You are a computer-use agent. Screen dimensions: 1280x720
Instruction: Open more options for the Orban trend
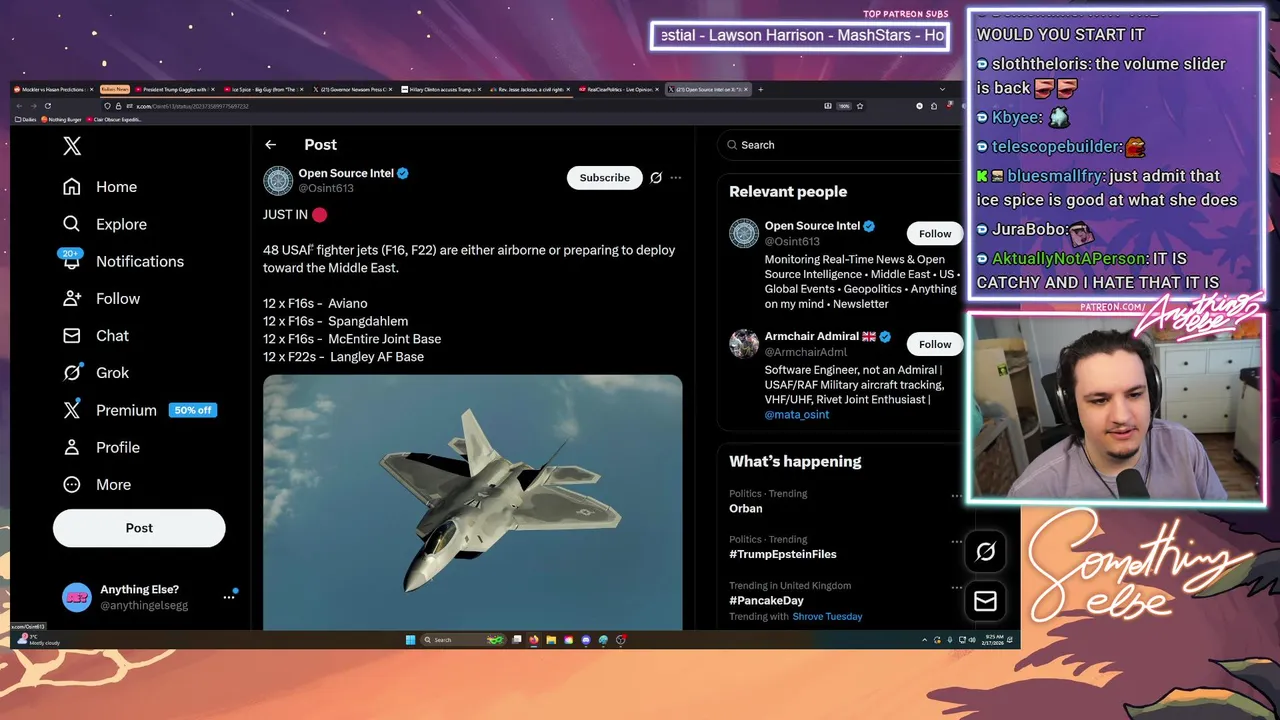[x=956, y=495]
